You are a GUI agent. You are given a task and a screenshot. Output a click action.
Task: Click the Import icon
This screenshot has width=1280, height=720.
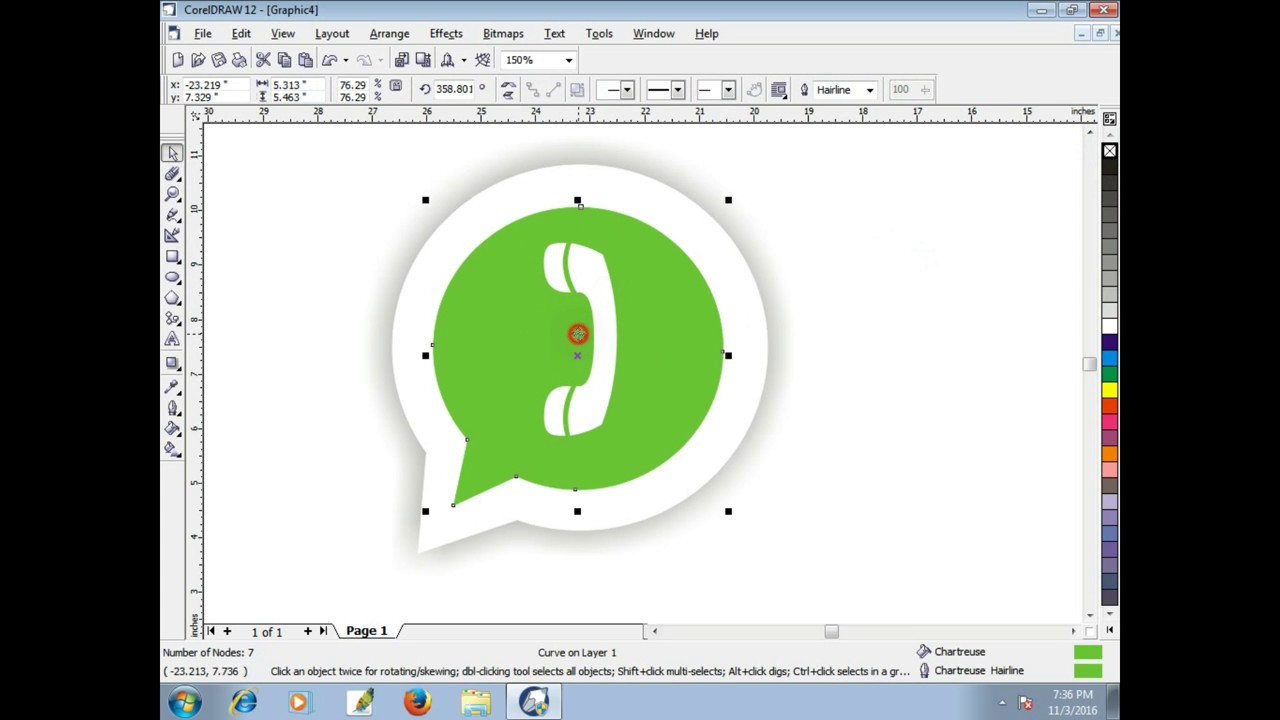click(x=402, y=60)
